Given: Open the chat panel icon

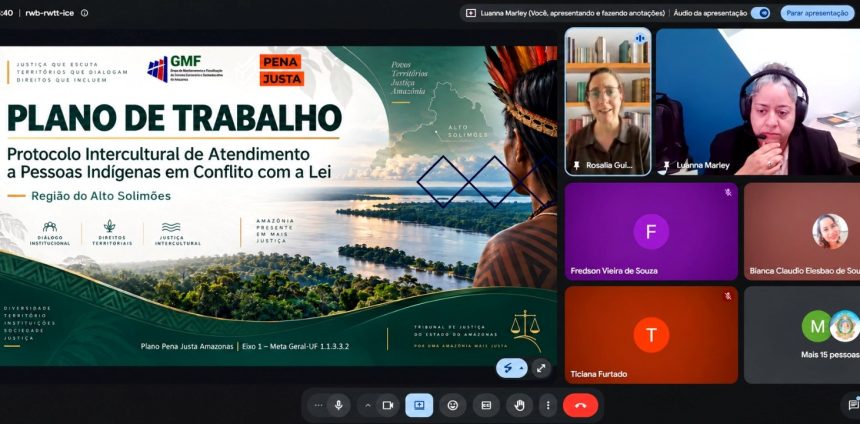Looking at the screenshot, I should pos(853,405).
